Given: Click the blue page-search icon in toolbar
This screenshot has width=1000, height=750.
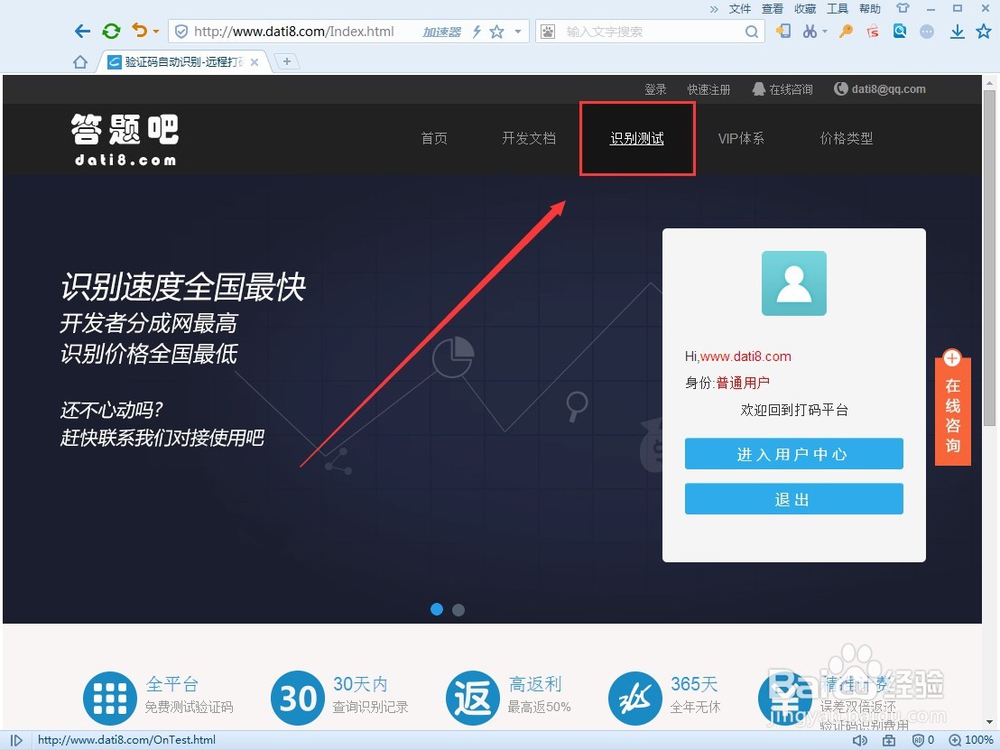Looking at the screenshot, I should click(x=899, y=31).
